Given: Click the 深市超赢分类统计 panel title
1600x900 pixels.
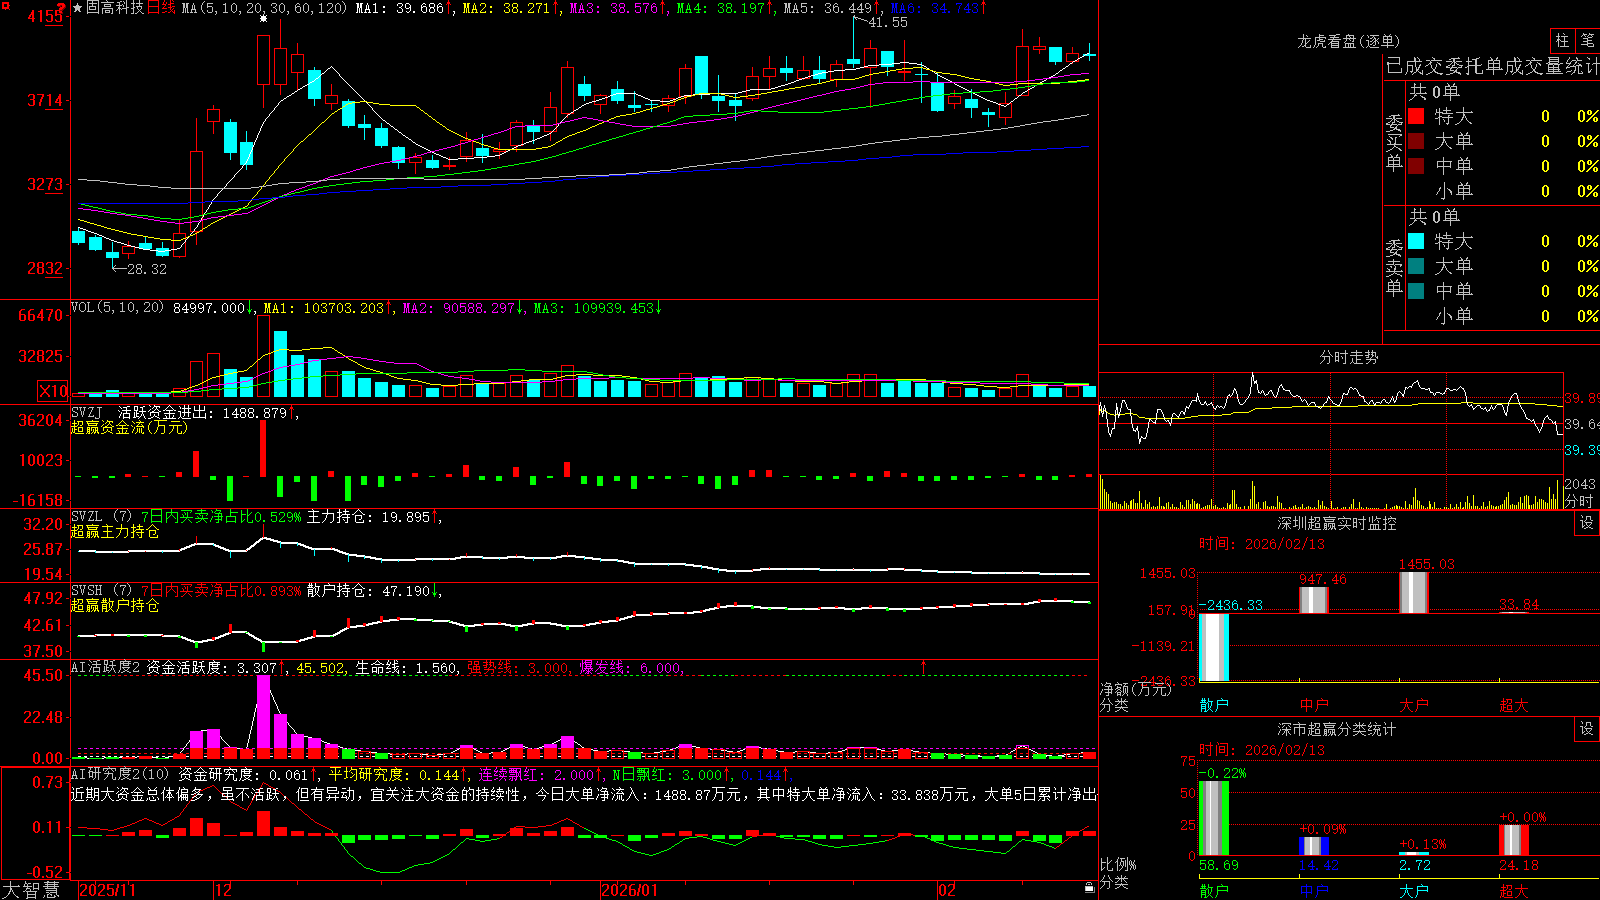Looking at the screenshot, I should click(x=1336, y=729).
